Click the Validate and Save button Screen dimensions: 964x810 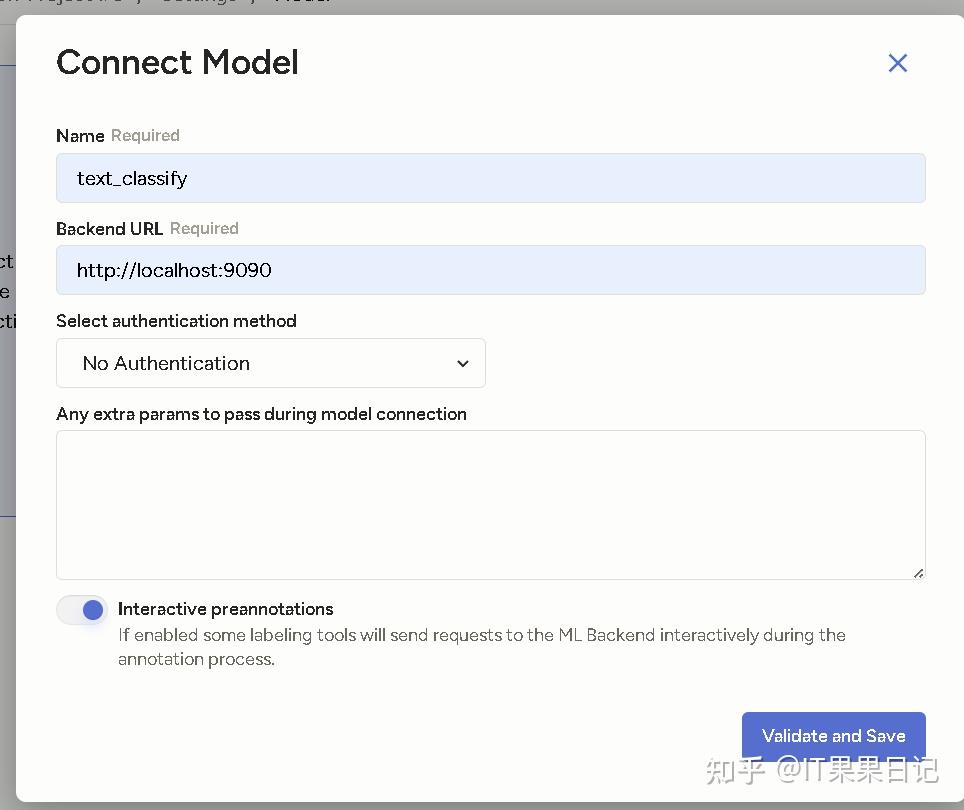[833, 735]
